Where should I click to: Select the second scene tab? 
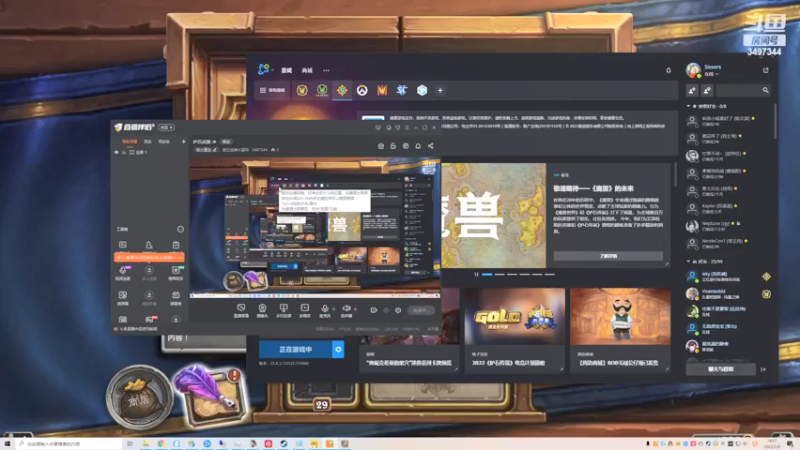(147, 141)
